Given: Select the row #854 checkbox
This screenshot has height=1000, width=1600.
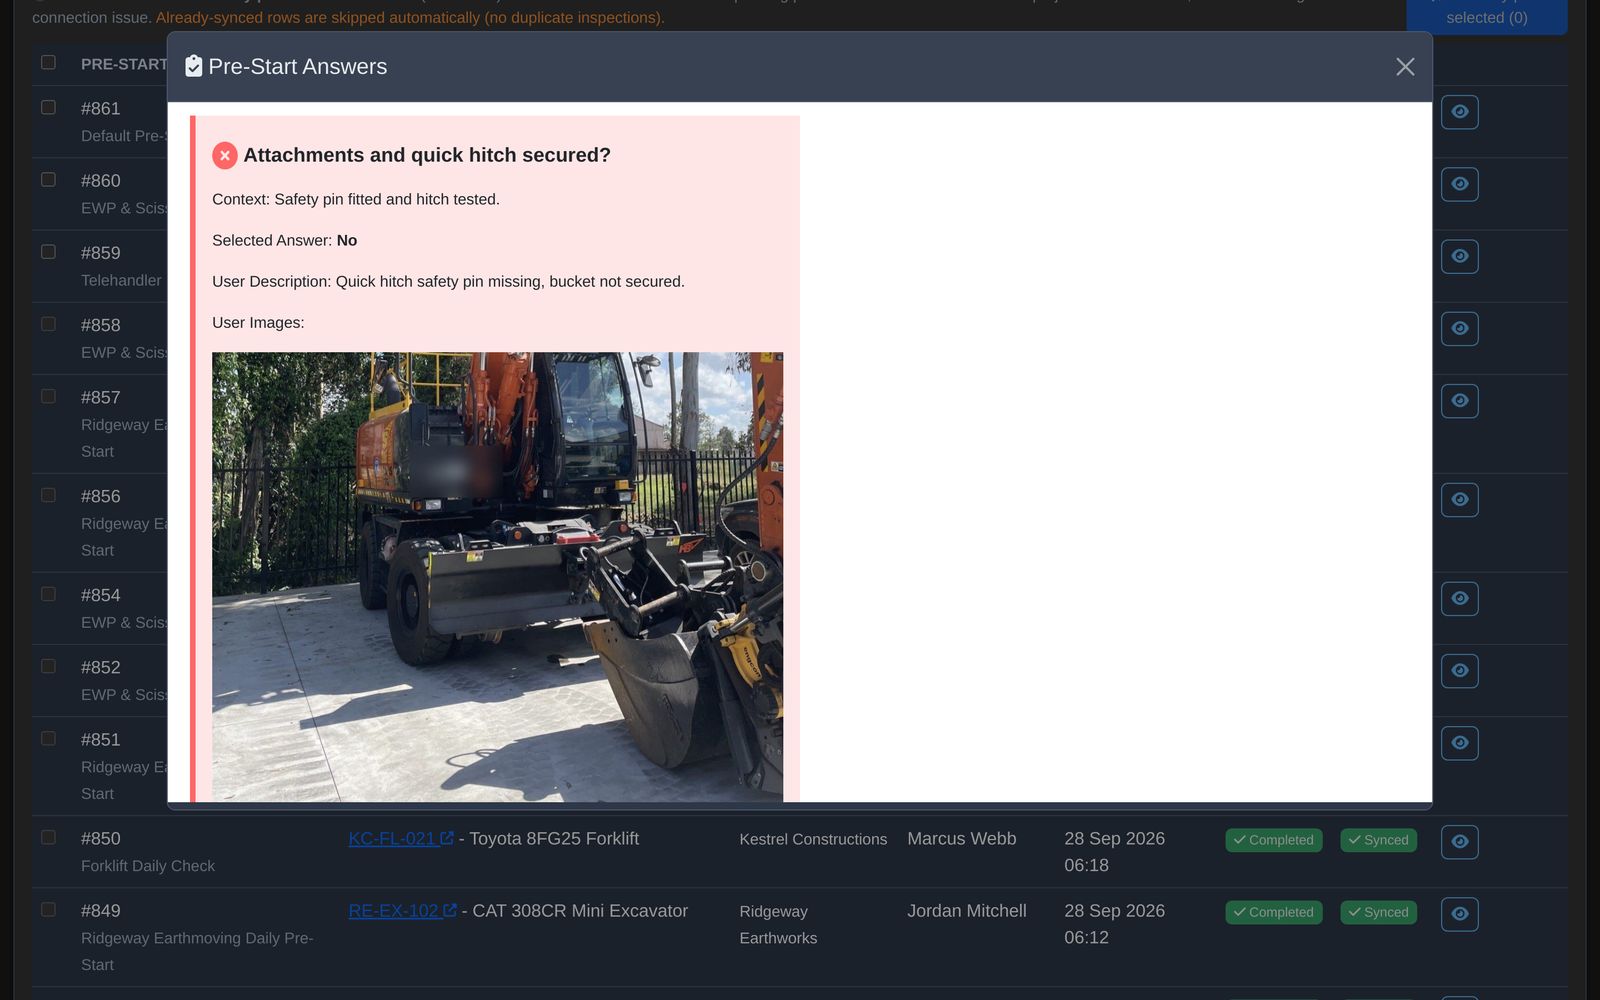Looking at the screenshot, I should 48,593.
